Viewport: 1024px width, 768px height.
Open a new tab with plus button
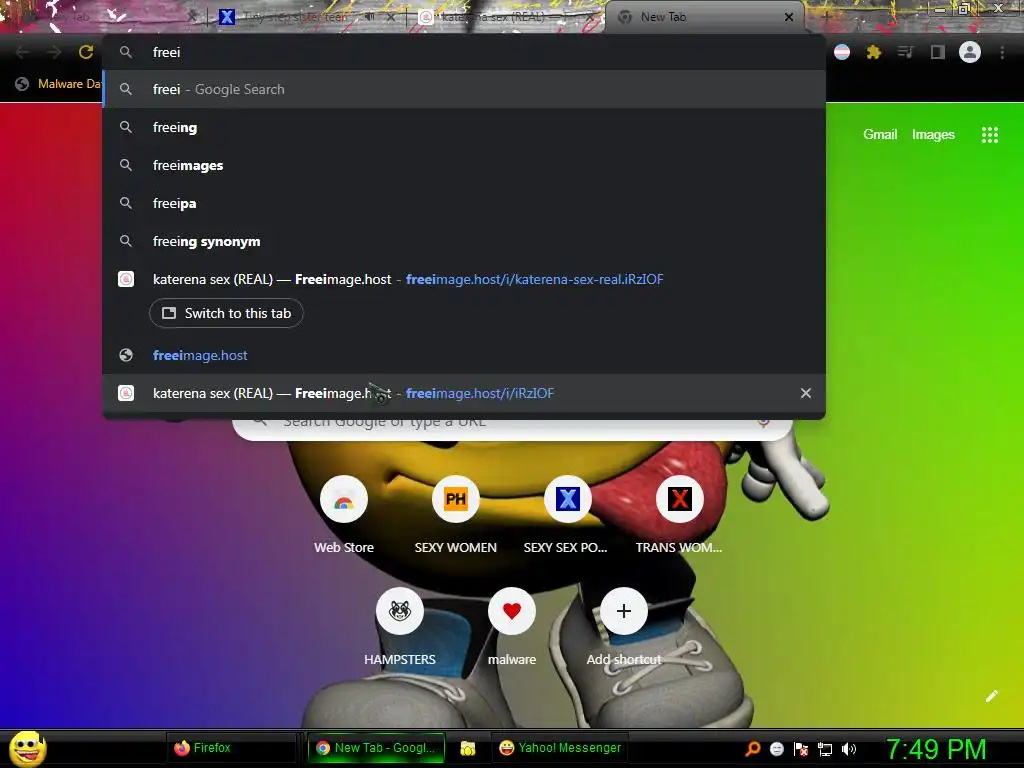pos(825,17)
